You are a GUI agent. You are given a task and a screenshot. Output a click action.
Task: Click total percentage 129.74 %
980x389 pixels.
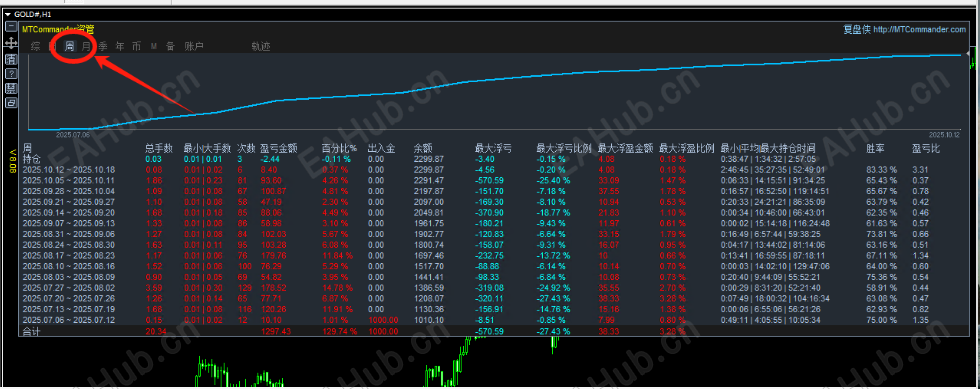[x=339, y=331]
